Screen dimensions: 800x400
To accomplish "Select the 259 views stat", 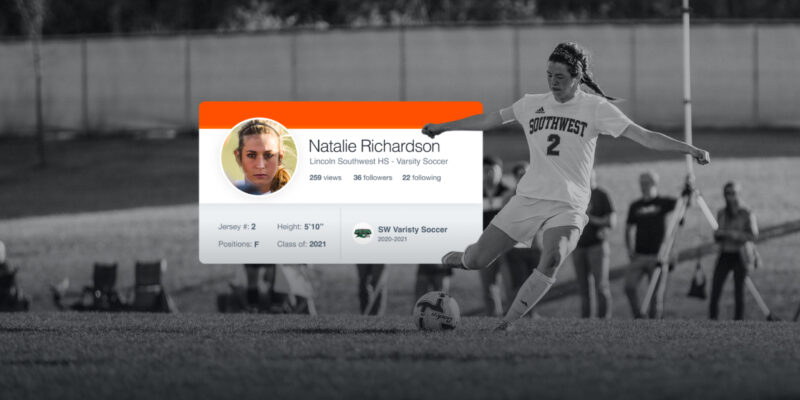I will coord(325,178).
